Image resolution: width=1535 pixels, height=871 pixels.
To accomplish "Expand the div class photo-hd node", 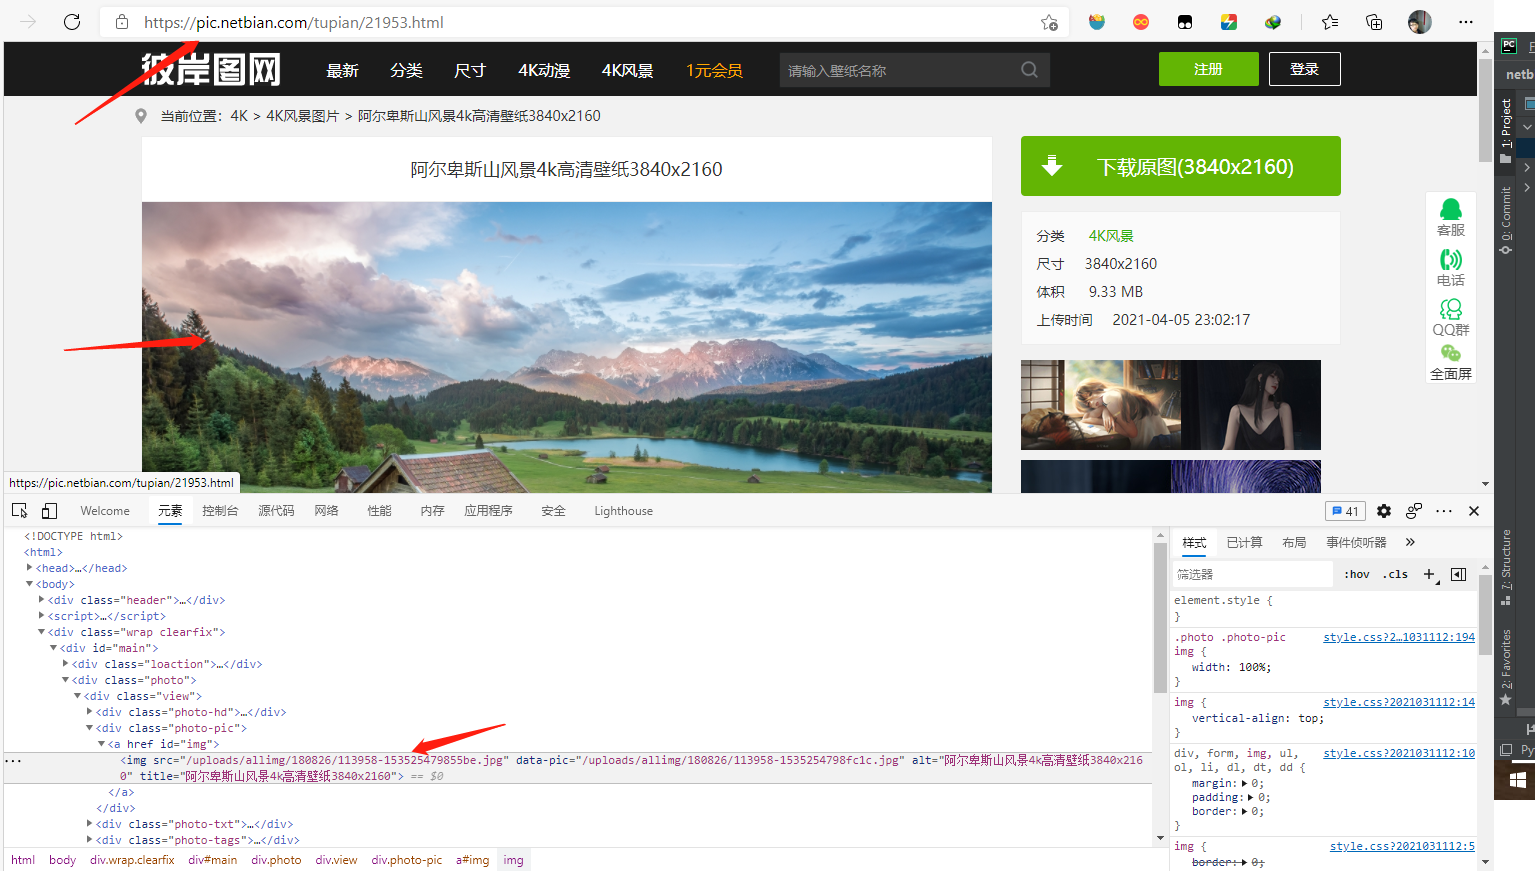I will pos(89,712).
